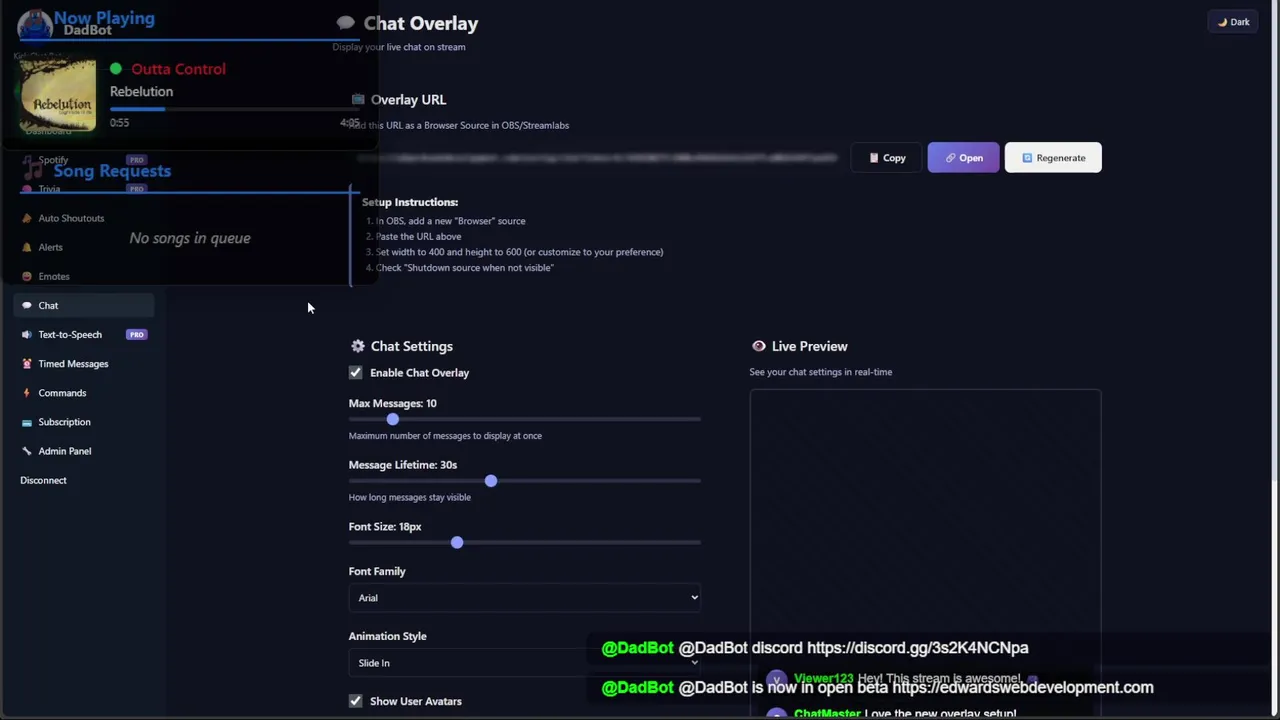This screenshot has height=720, width=1280.
Task: Click the Live Preview chat box
Action: tap(925, 553)
